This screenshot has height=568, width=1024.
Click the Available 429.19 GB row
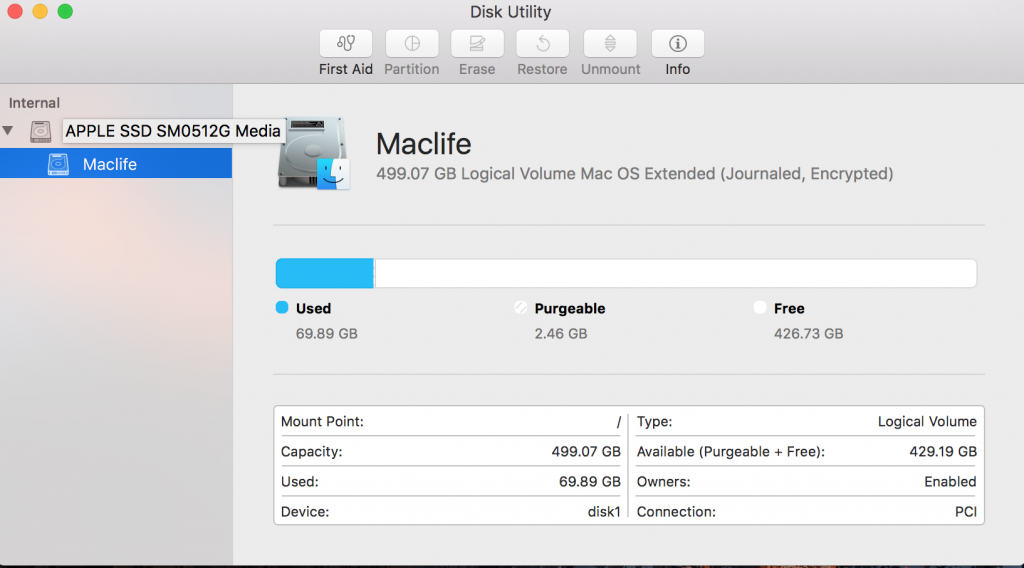click(x=807, y=452)
